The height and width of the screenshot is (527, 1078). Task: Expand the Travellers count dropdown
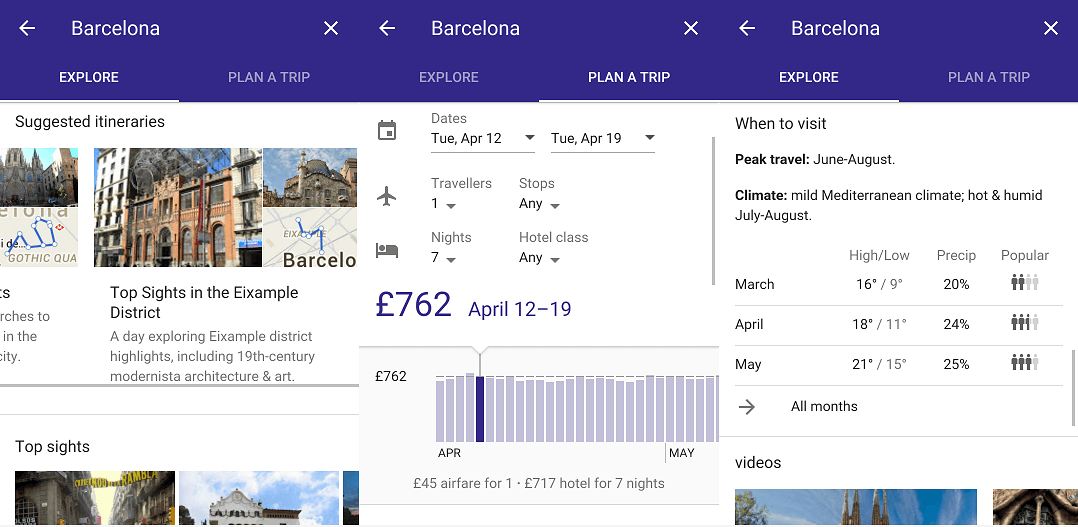pyautogui.click(x=443, y=204)
